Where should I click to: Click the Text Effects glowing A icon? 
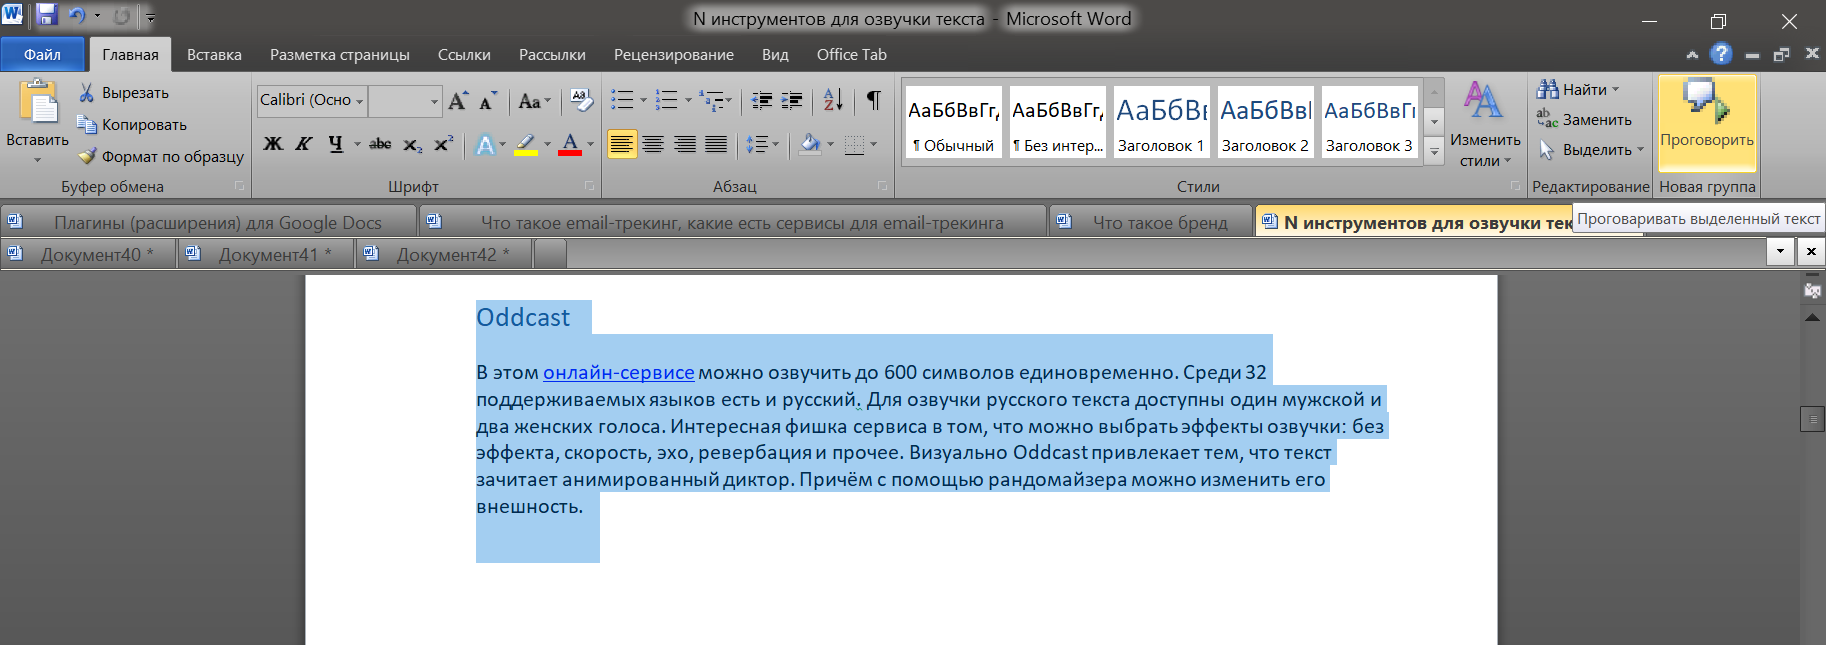(485, 145)
